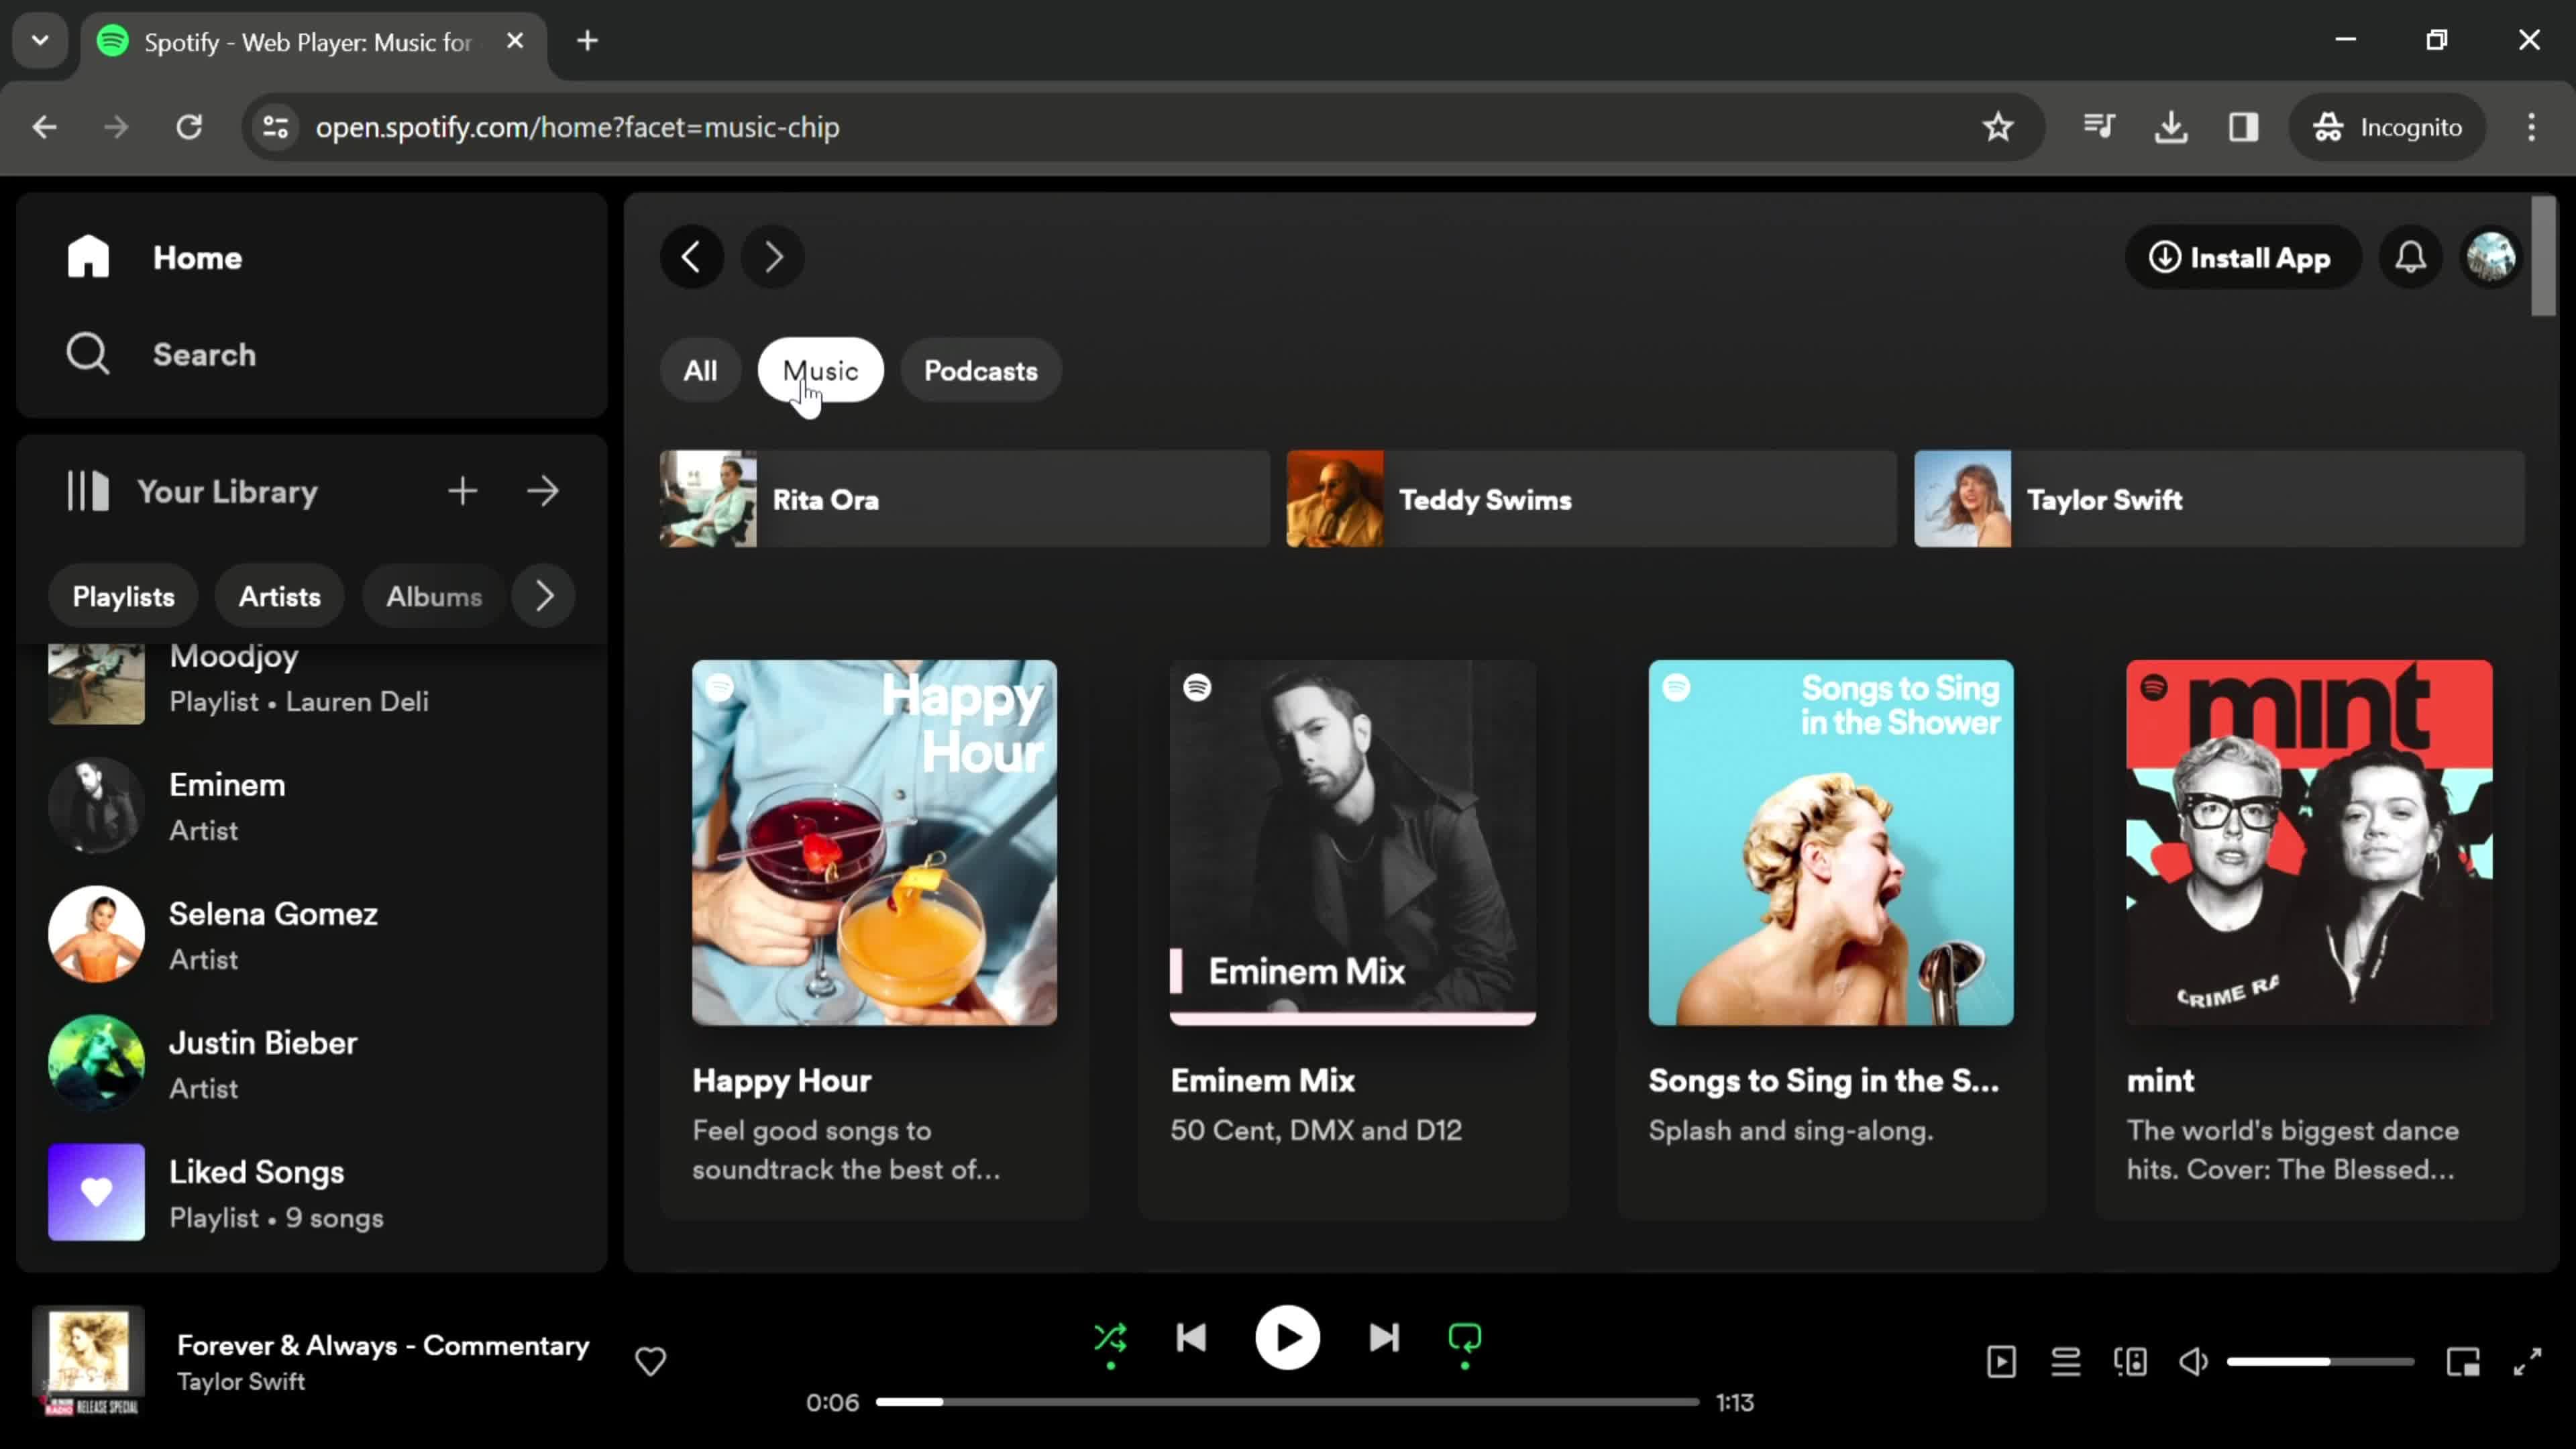2576x1449 pixels.
Task: Toggle shuffle off
Action: pyautogui.click(x=1110, y=1337)
